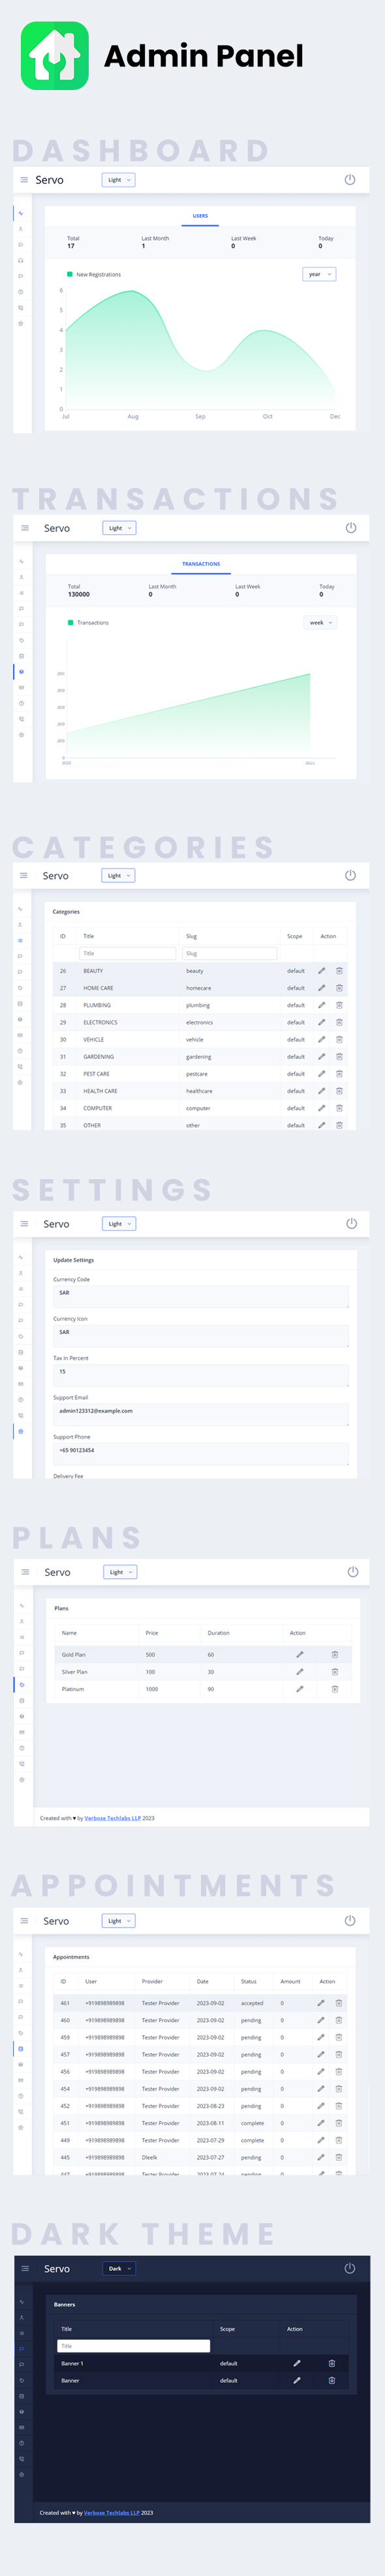Screen dimensions: 385x2576
Task: Edit appointment 461 with pencil icon
Action: 321,2003
